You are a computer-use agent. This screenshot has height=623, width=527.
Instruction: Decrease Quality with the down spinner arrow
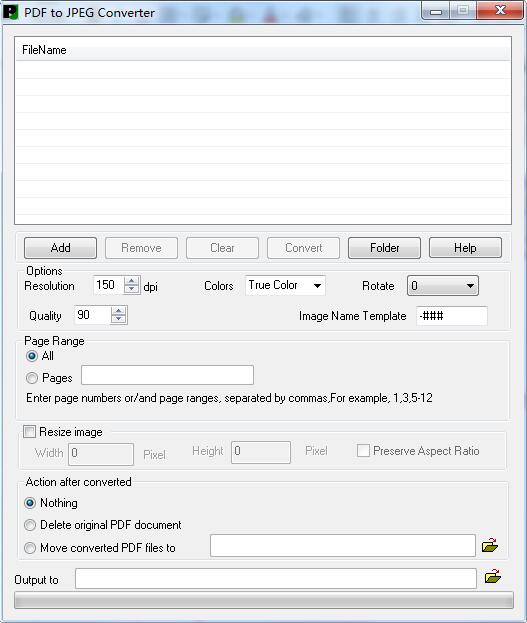coord(118,319)
